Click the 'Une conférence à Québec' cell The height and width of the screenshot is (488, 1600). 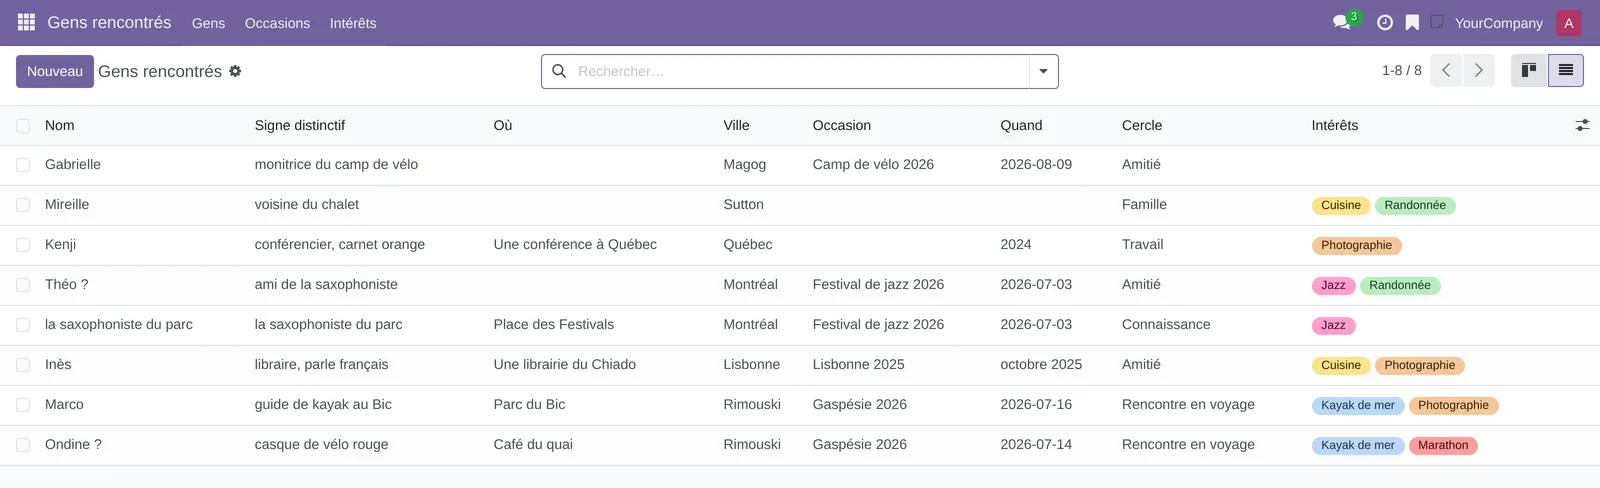click(x=575, y=245)
